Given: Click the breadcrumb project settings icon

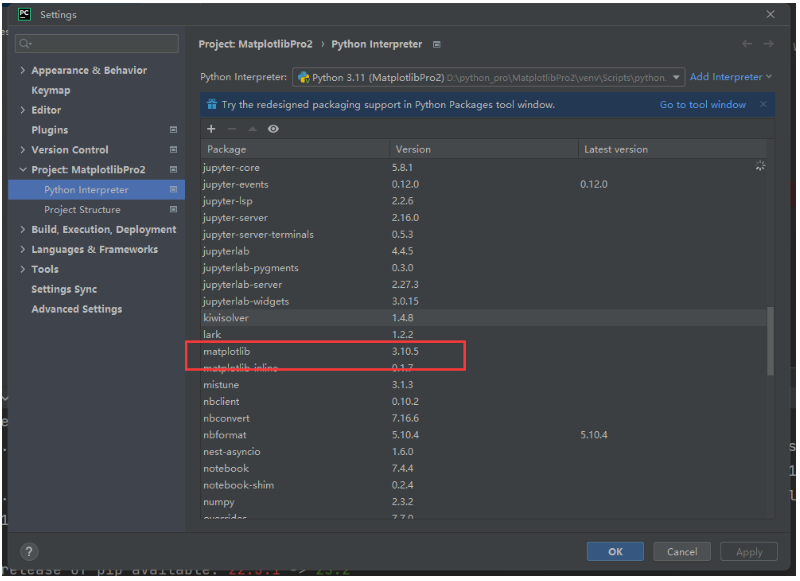Looking at the screenshot, I should [437, 44].
